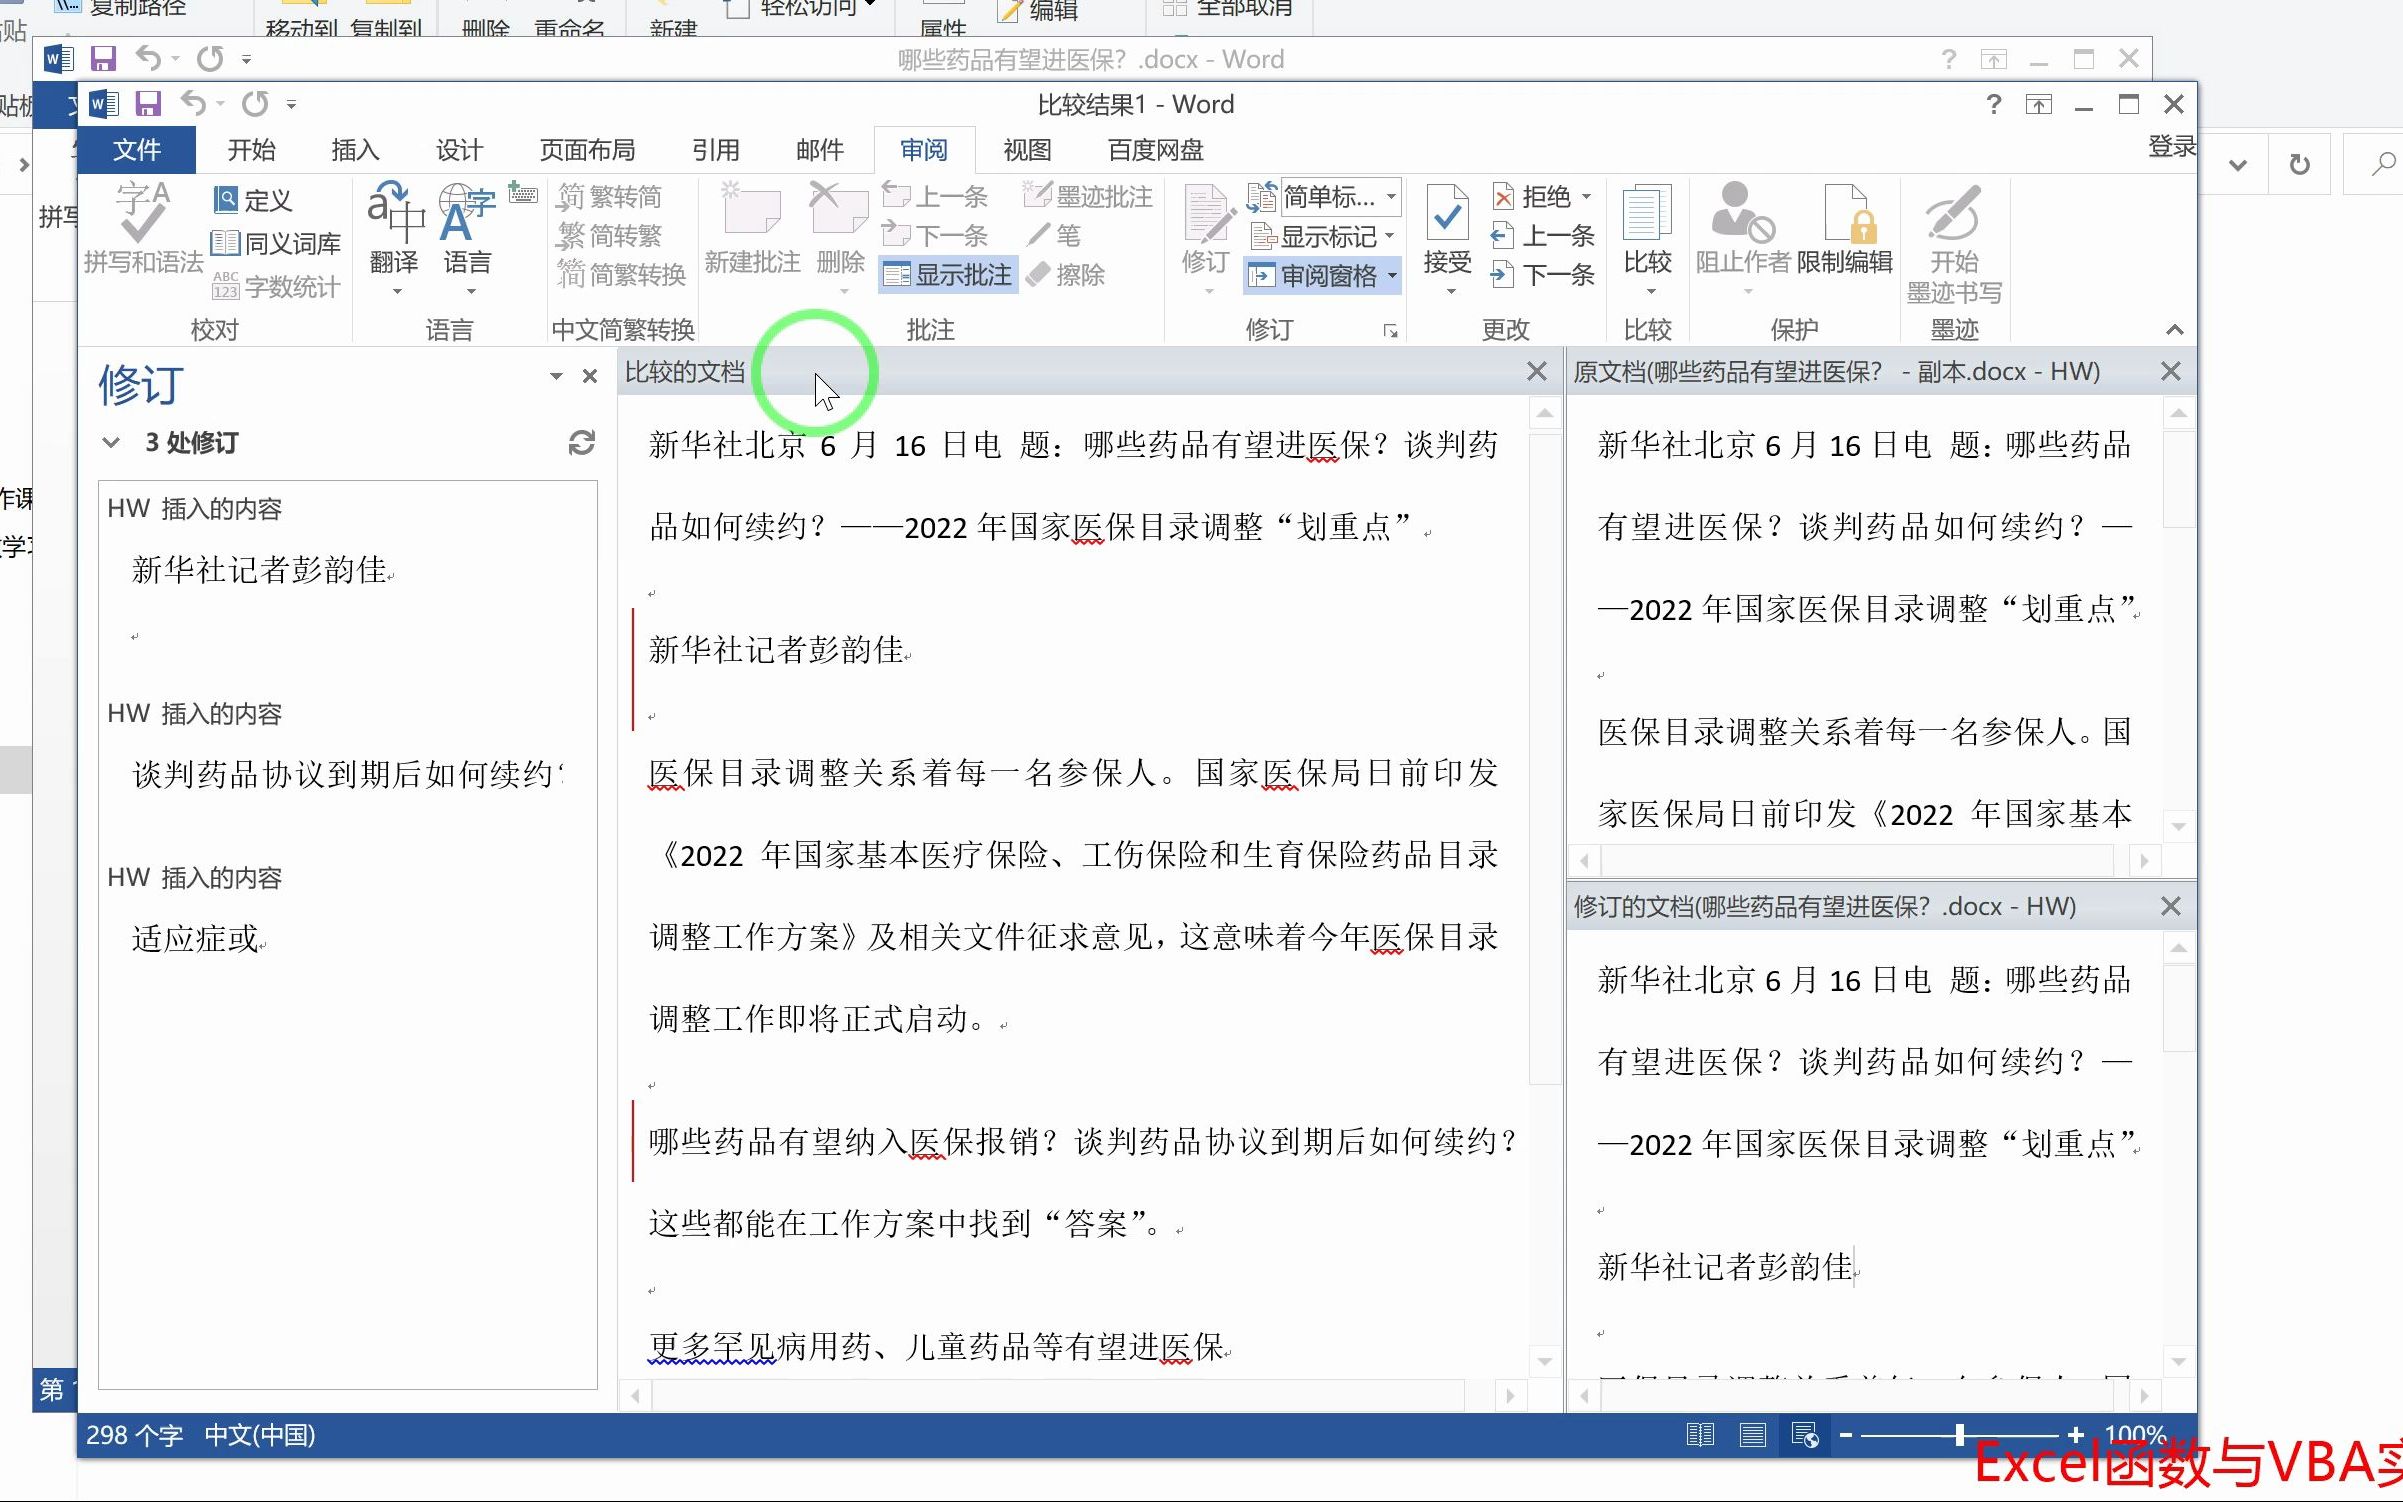2403x1502 pixels.
Task: Open Chinese conversion (简繁转换) options
Action: (621, 275)
